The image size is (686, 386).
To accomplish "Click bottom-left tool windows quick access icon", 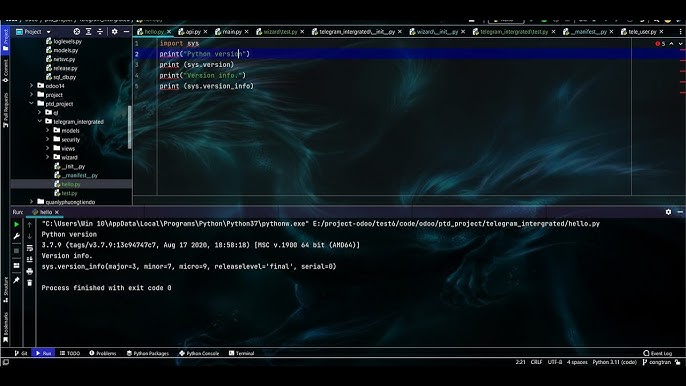I will pyautogui.click(x=6, y=362).
